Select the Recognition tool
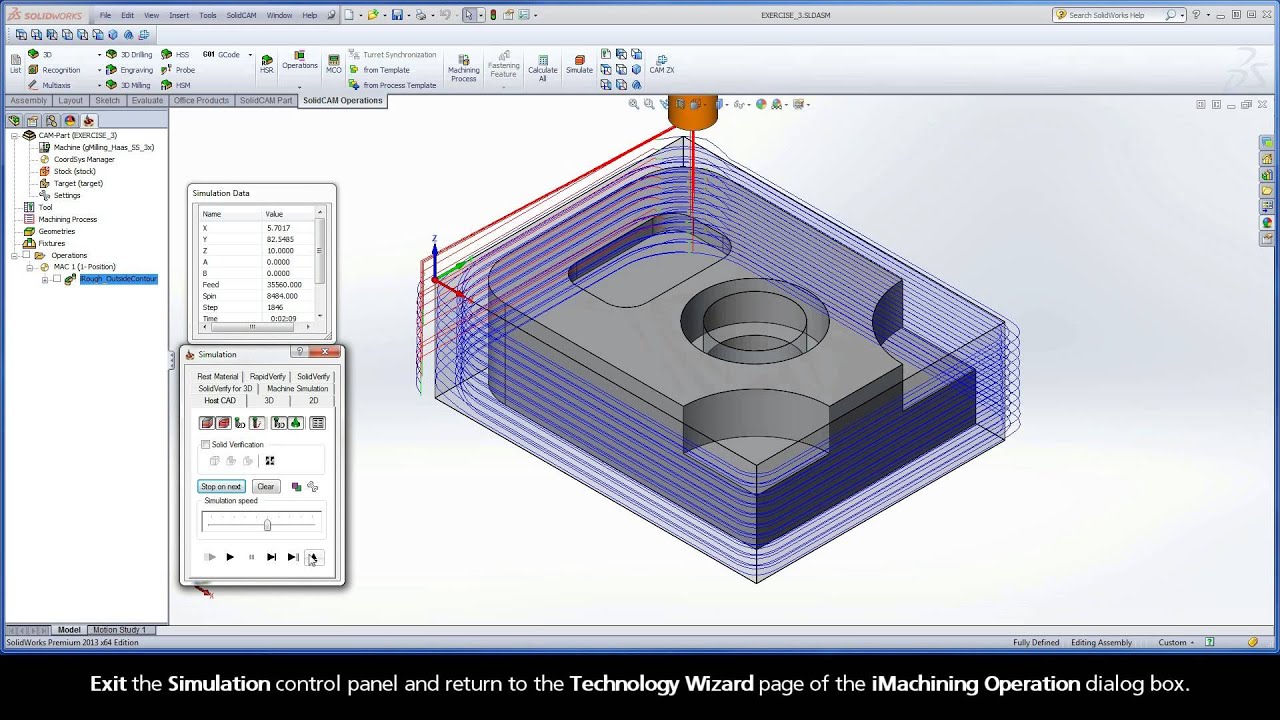Image resolution: width=1280 pixels, height=720 pixels. pos(54,70)
